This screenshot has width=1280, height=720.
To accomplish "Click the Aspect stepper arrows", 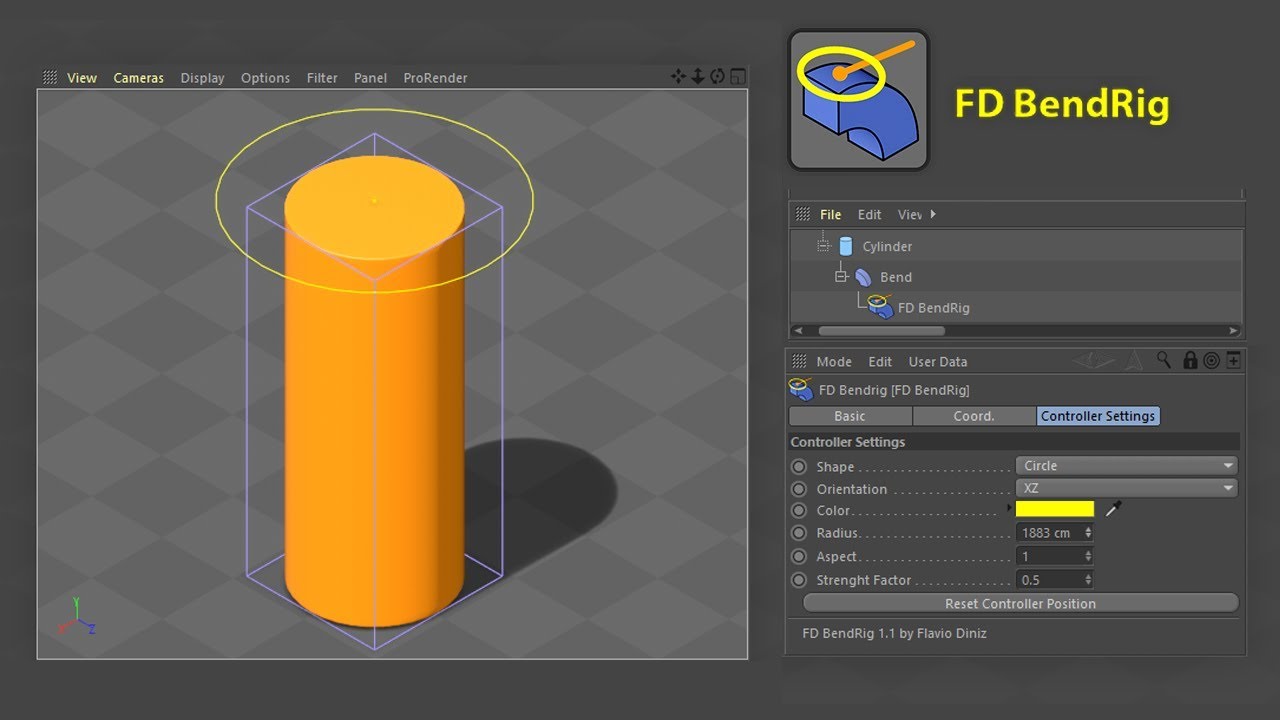I will [1088, 556].
